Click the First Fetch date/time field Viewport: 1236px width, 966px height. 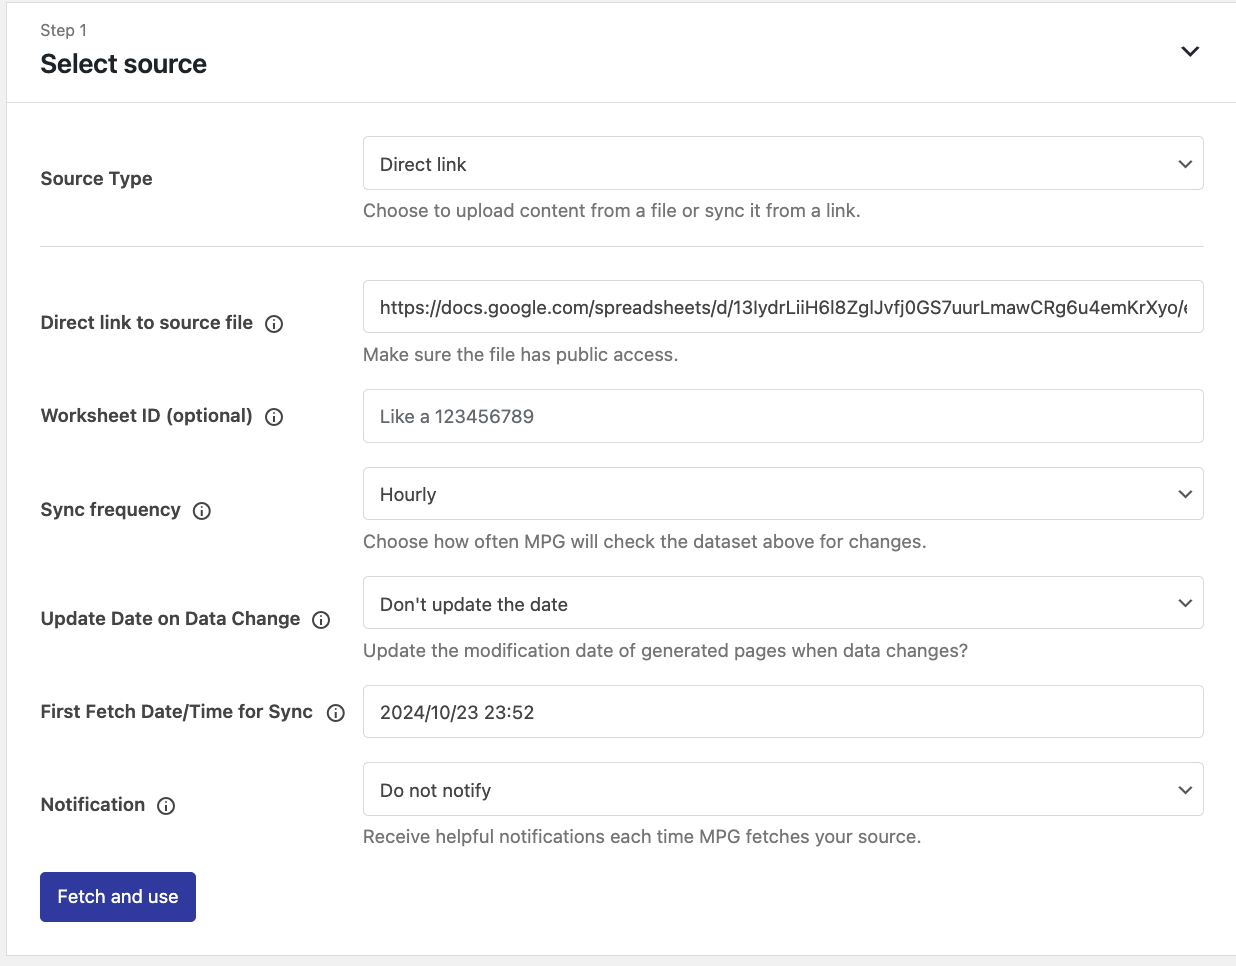(782, 712)
